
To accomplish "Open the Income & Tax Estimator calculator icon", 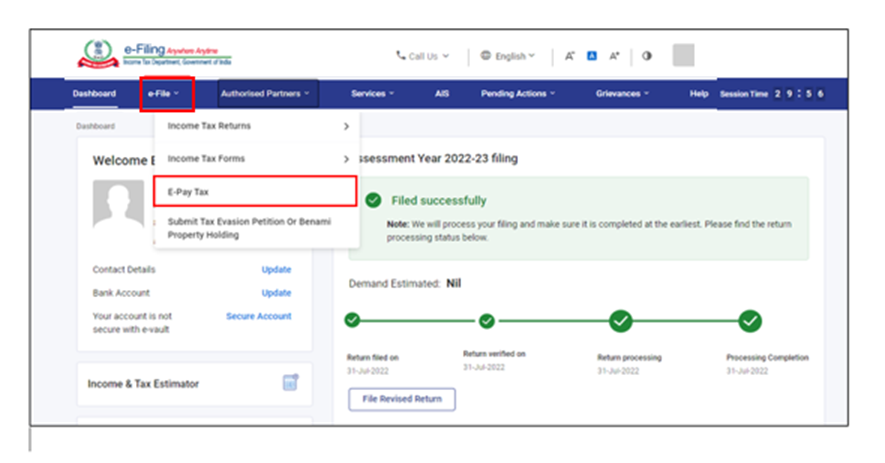I will click(x=291, y=383).
